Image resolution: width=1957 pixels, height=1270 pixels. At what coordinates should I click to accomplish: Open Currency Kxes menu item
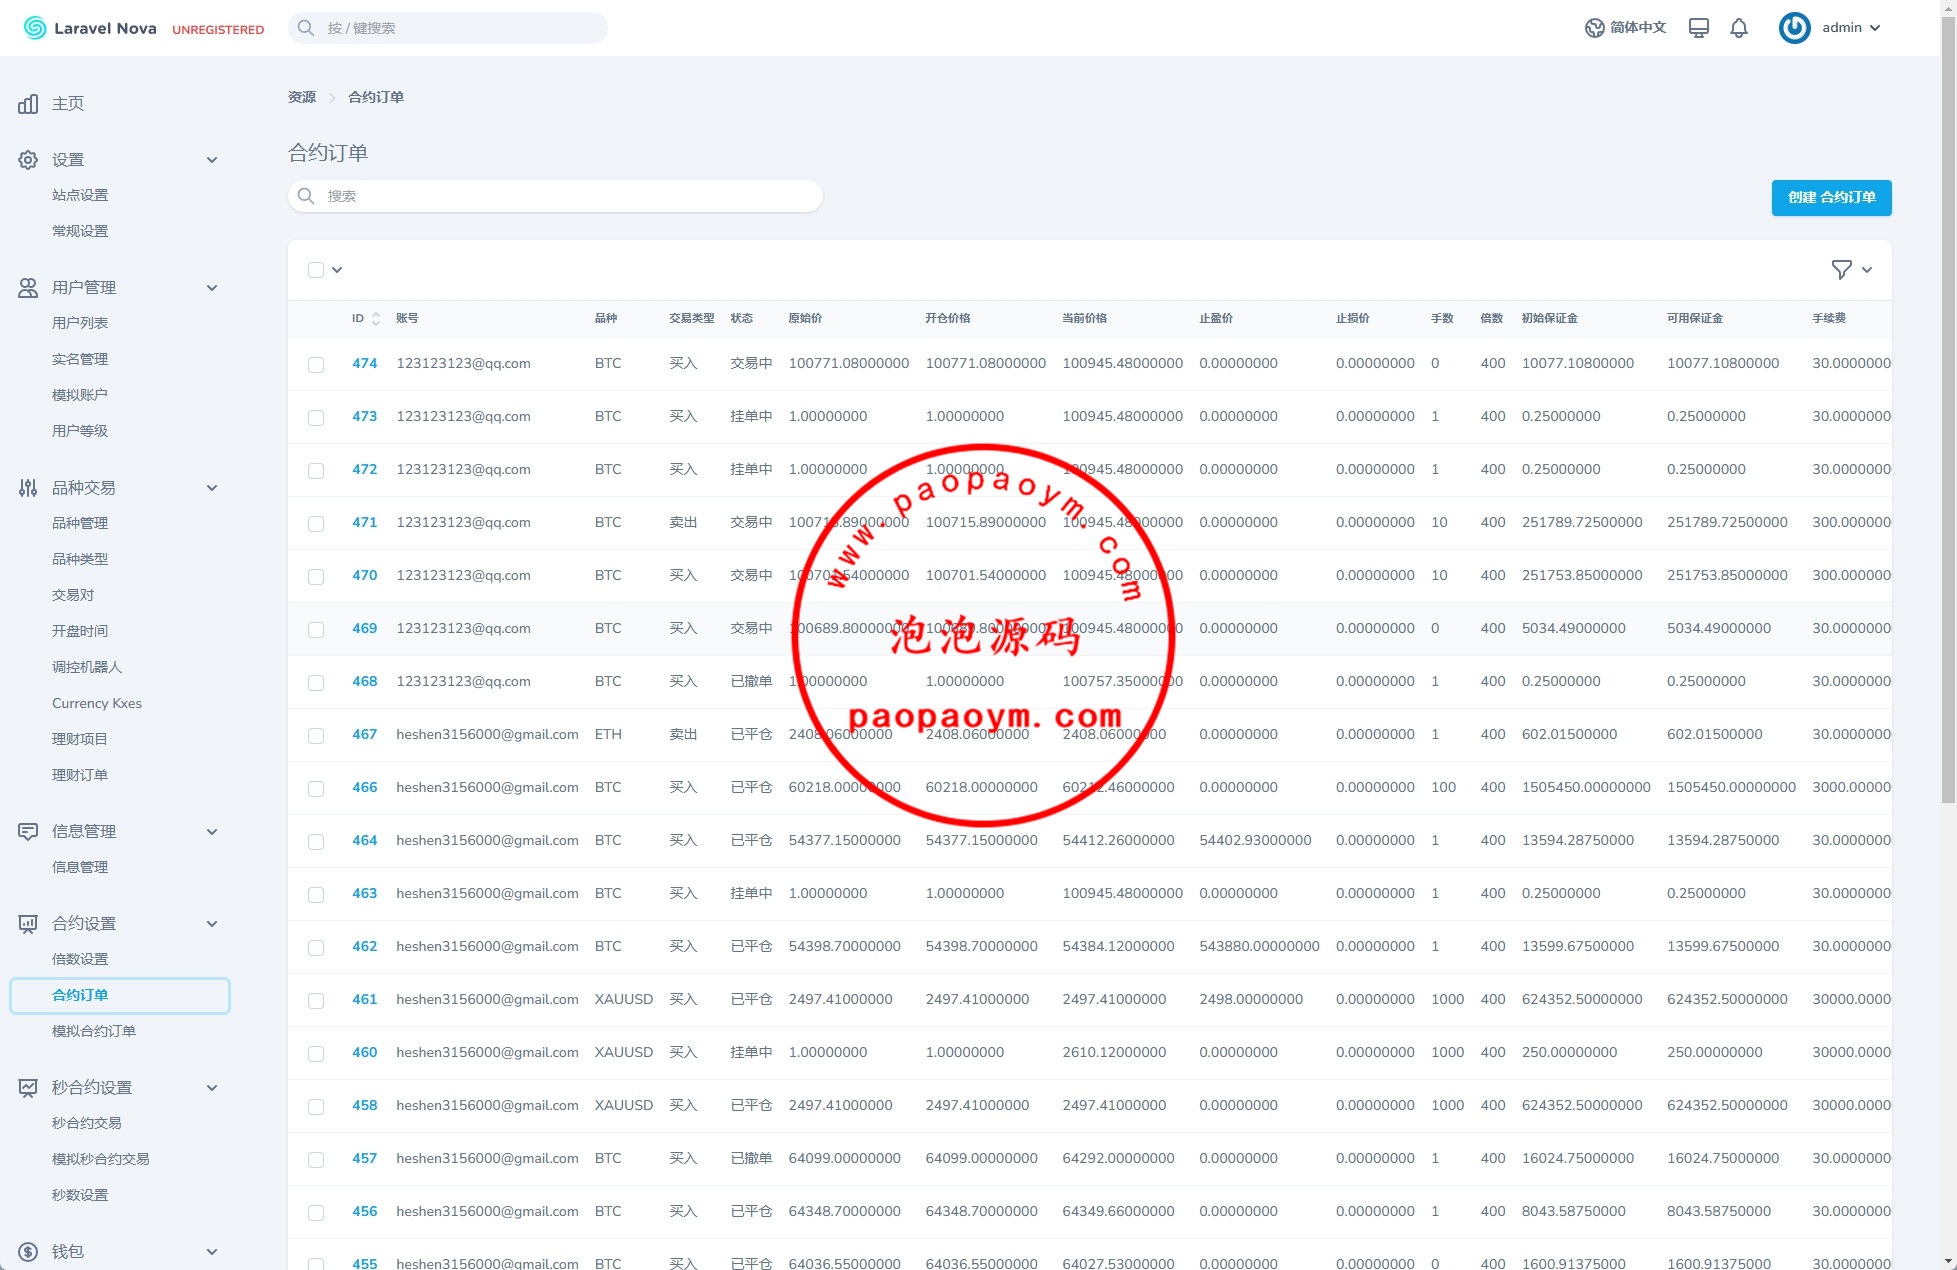(97, 704)
